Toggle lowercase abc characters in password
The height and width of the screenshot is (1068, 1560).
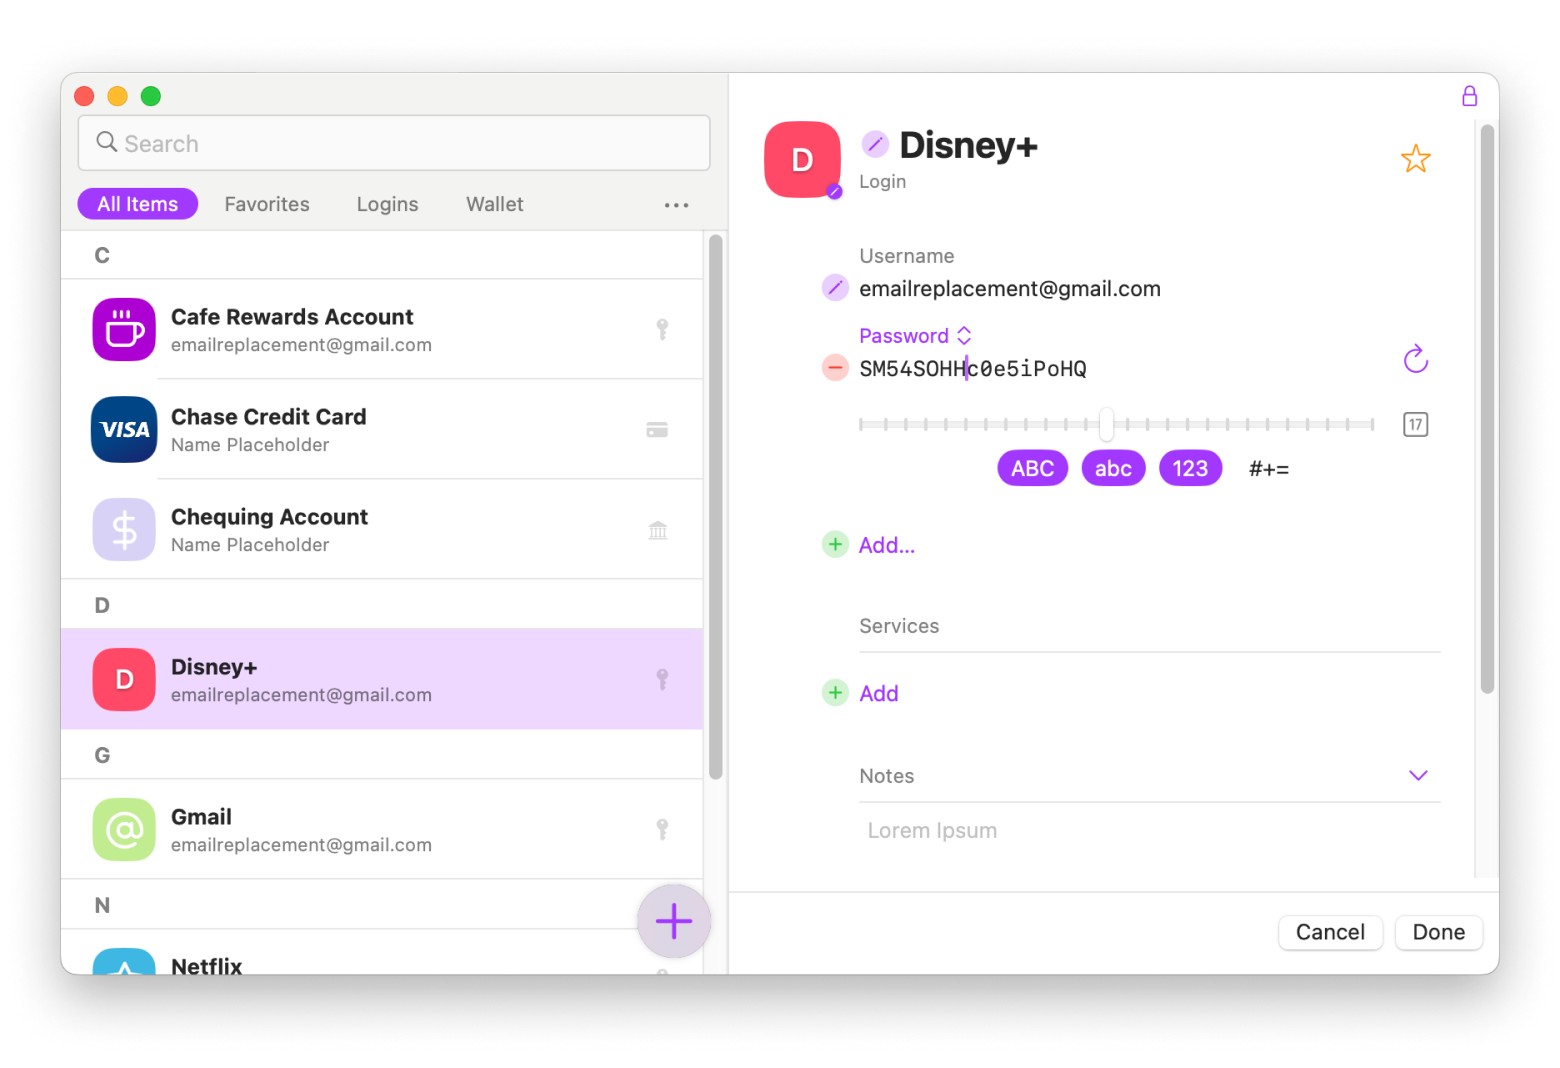pos(1113,468)
